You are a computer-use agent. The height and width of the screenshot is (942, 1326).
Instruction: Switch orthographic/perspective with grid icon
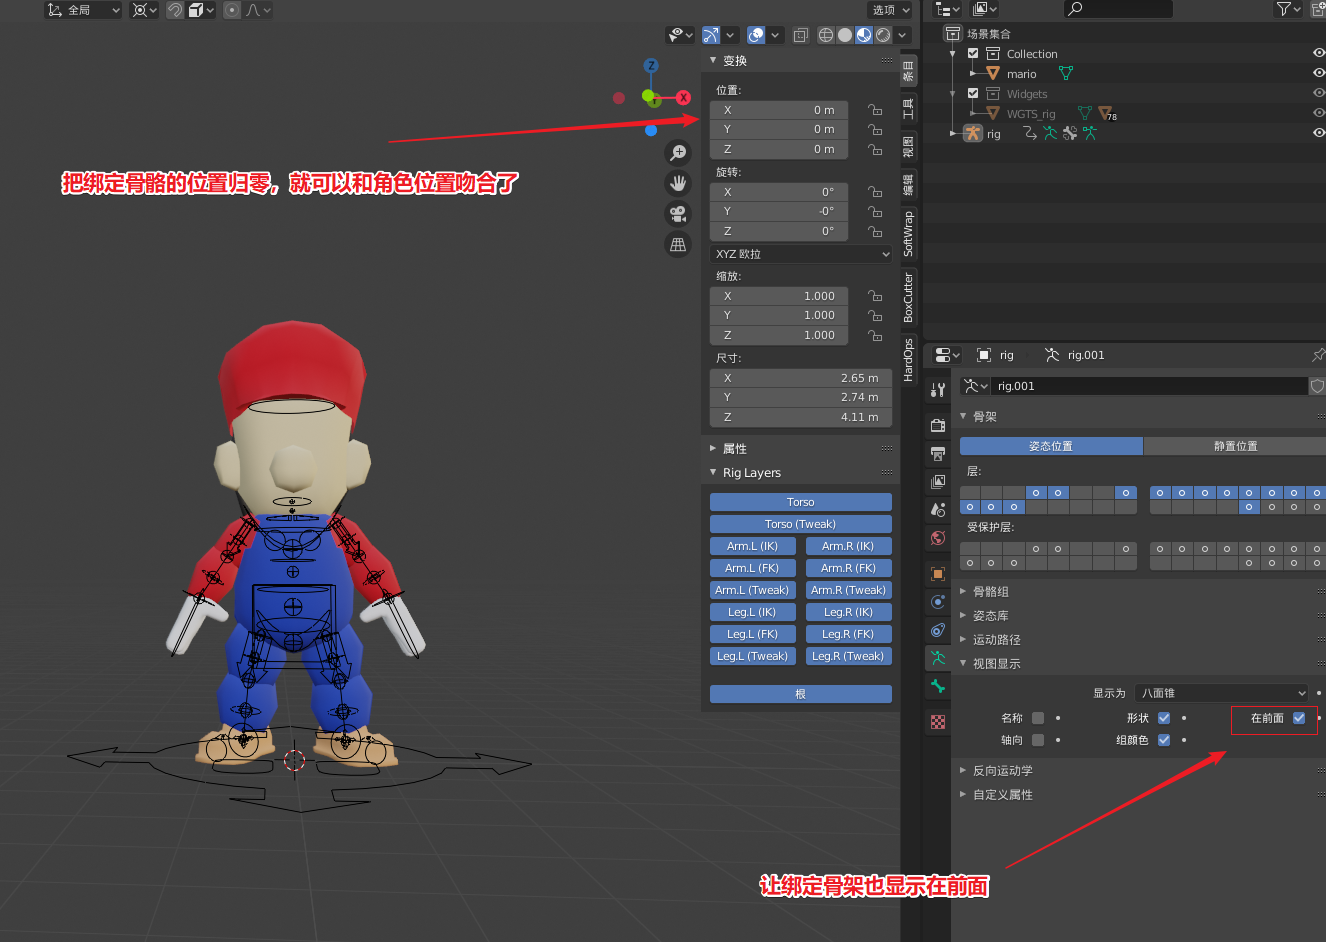point(678,245)
